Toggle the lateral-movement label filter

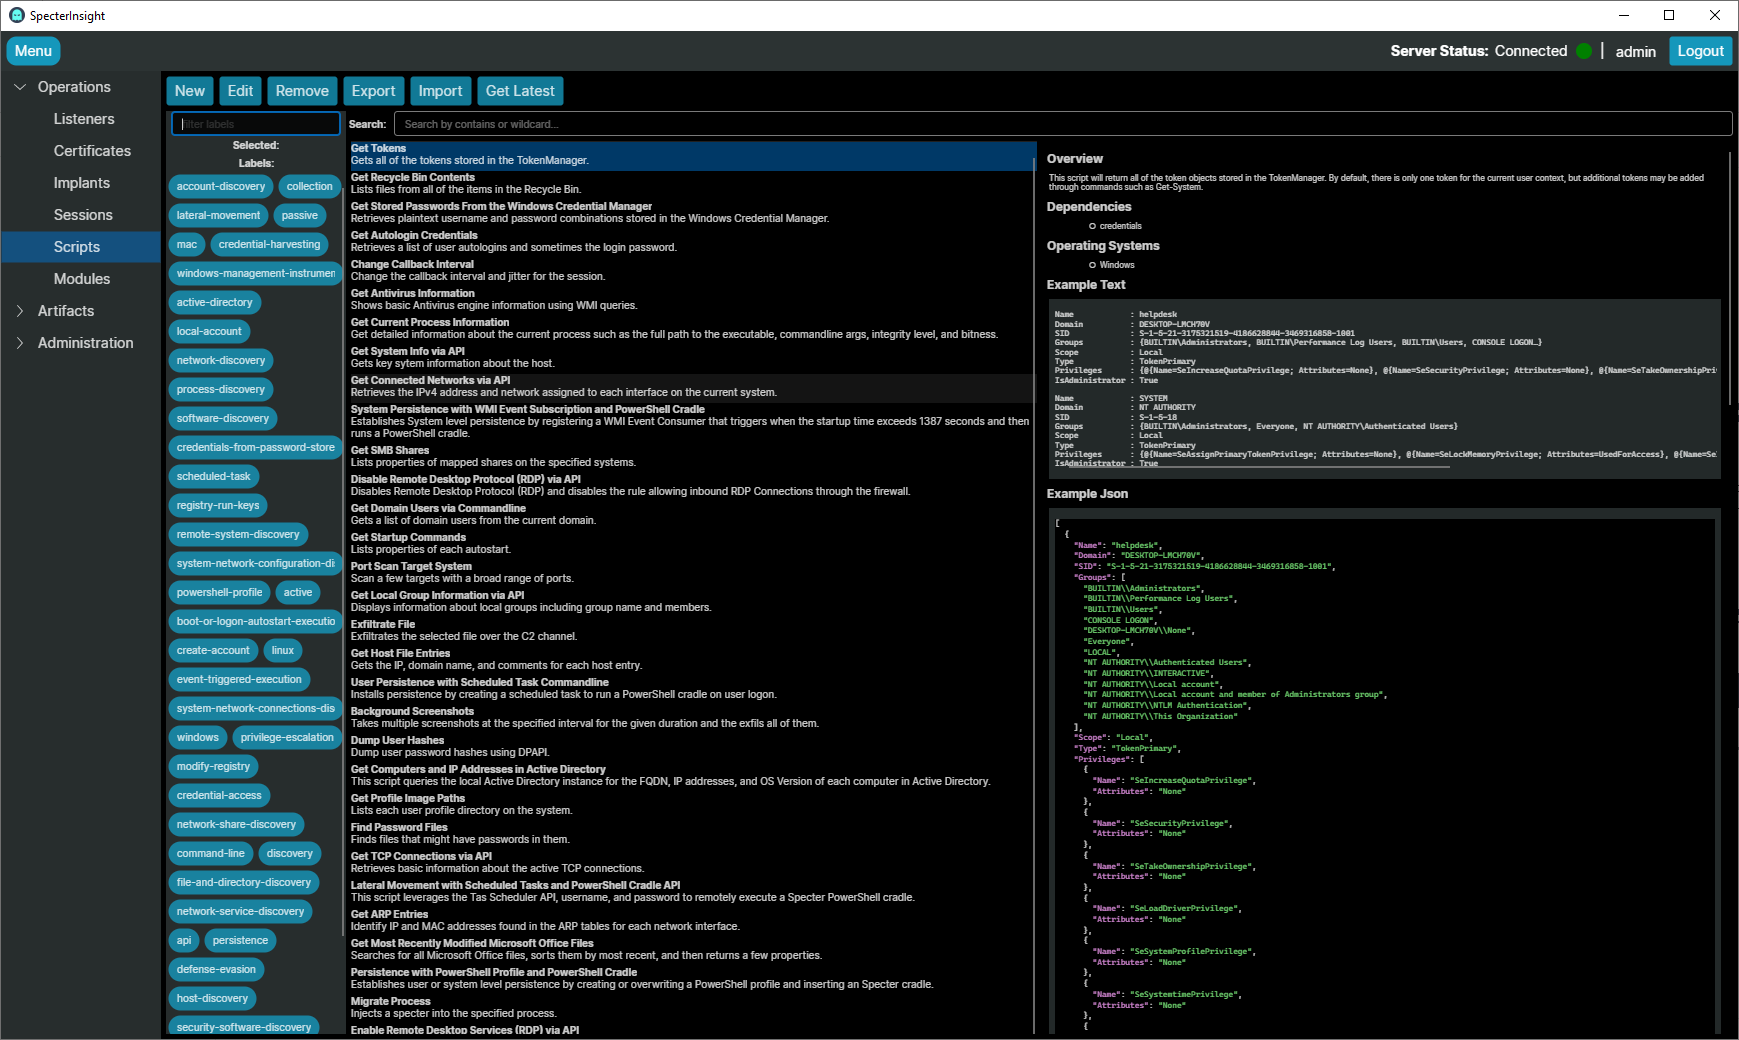click(218, 215)
